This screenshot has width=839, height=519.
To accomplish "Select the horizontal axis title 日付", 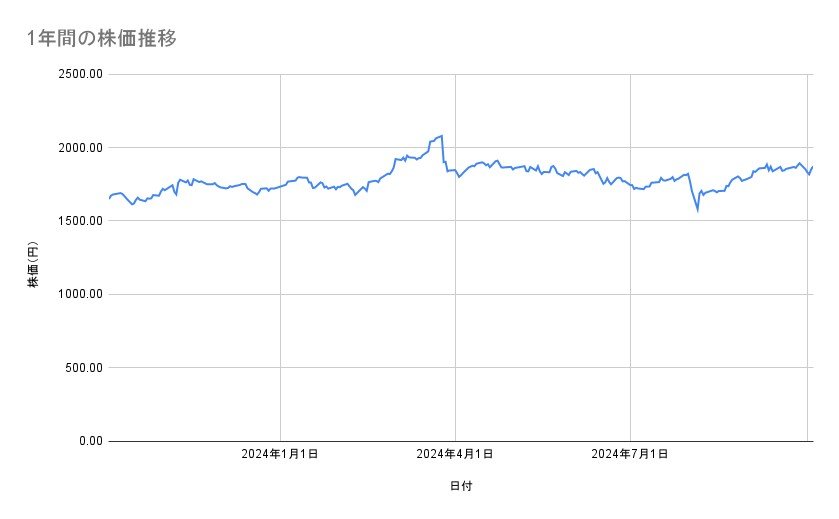I will click(461, 486).
